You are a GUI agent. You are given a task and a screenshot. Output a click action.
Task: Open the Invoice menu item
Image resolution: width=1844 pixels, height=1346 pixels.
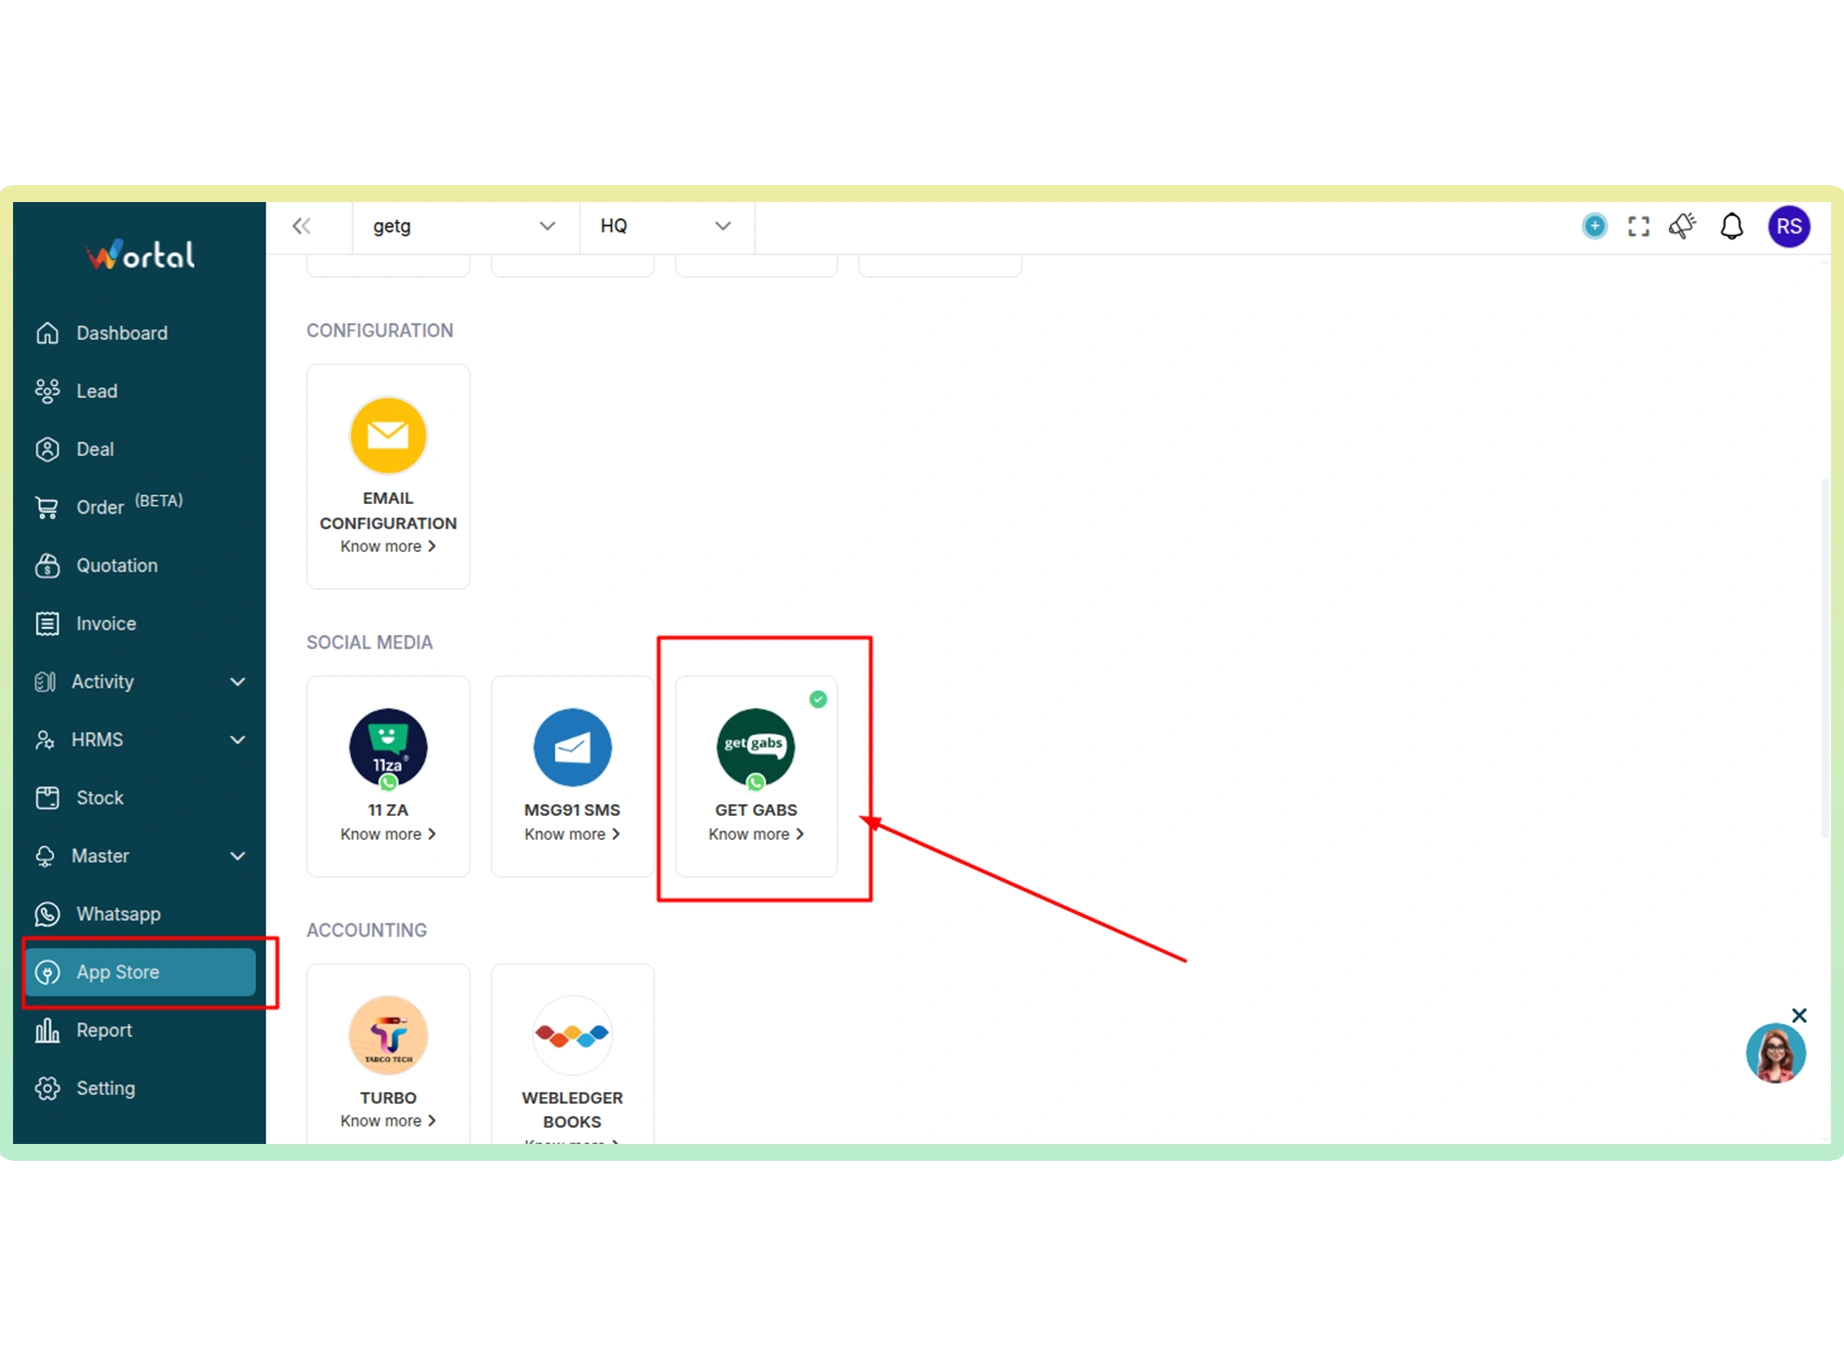(x=140, y=623)
